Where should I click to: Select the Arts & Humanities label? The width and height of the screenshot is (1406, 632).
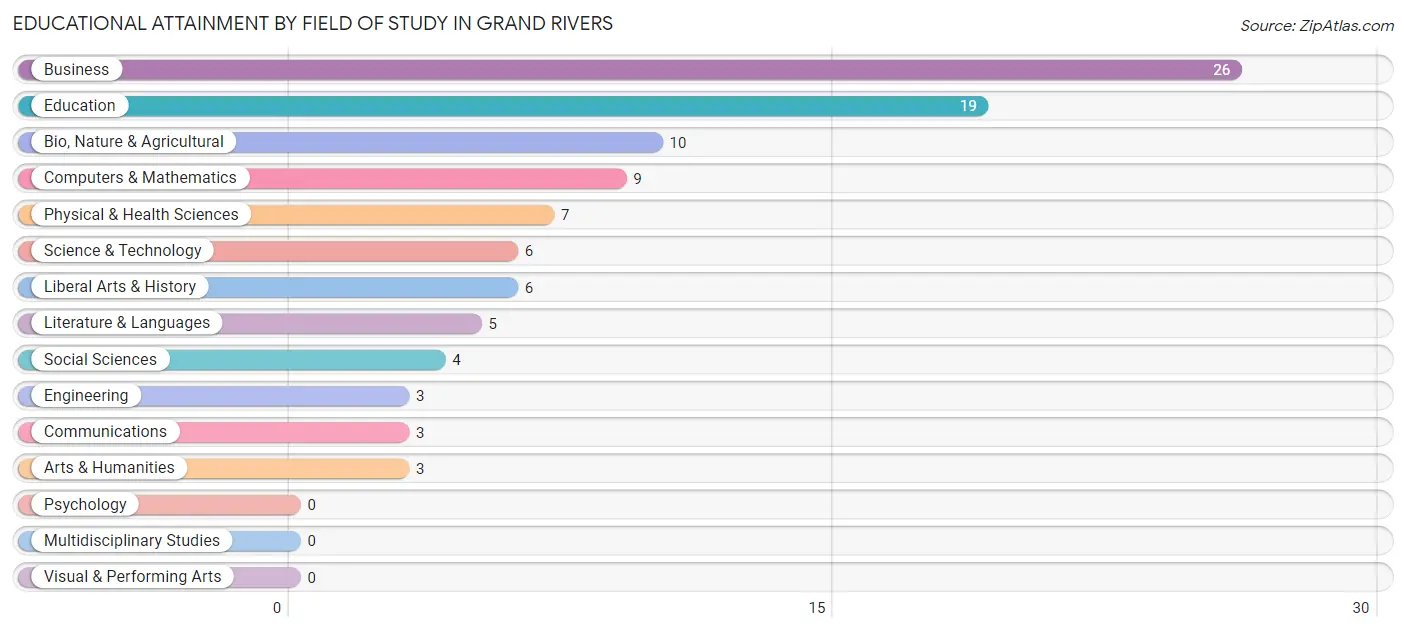coord(109,468)
